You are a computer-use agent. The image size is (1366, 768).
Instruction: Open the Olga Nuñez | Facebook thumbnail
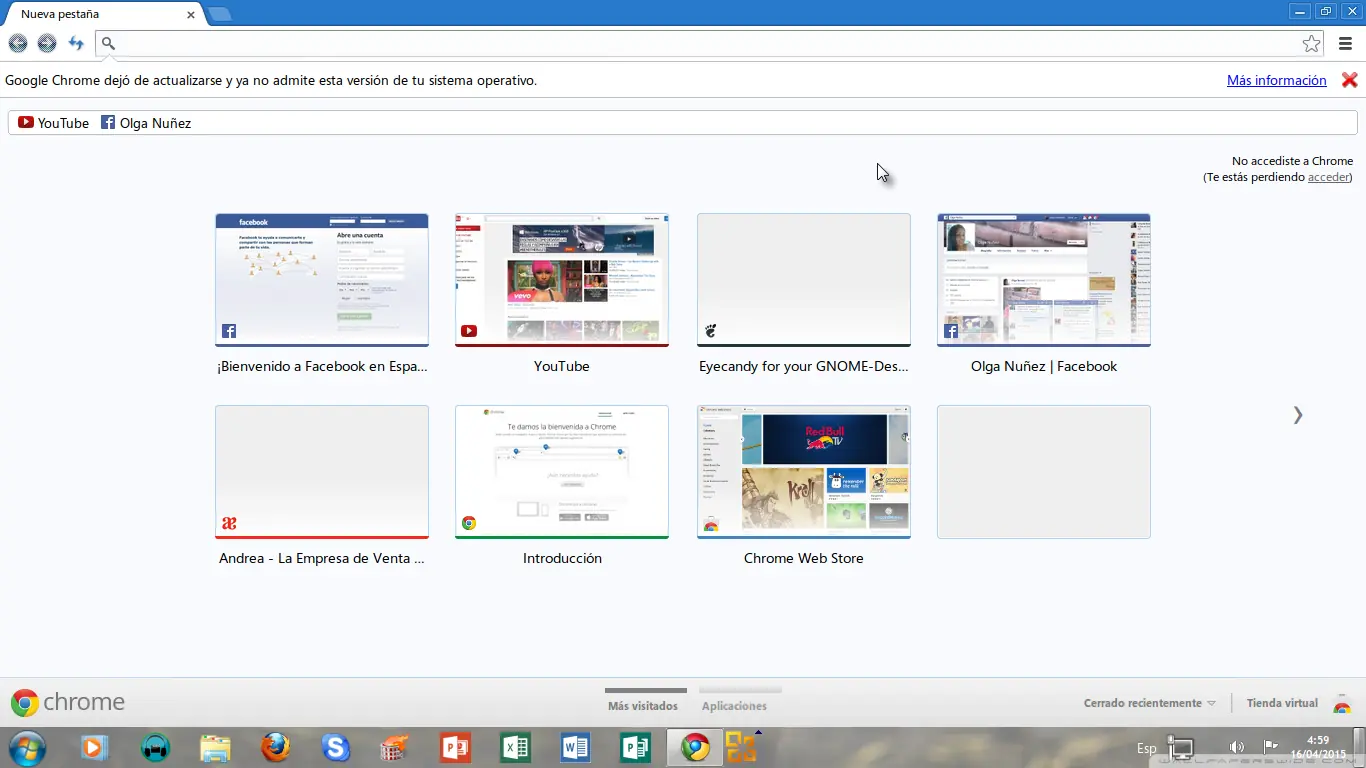(x=1044, y=280)
